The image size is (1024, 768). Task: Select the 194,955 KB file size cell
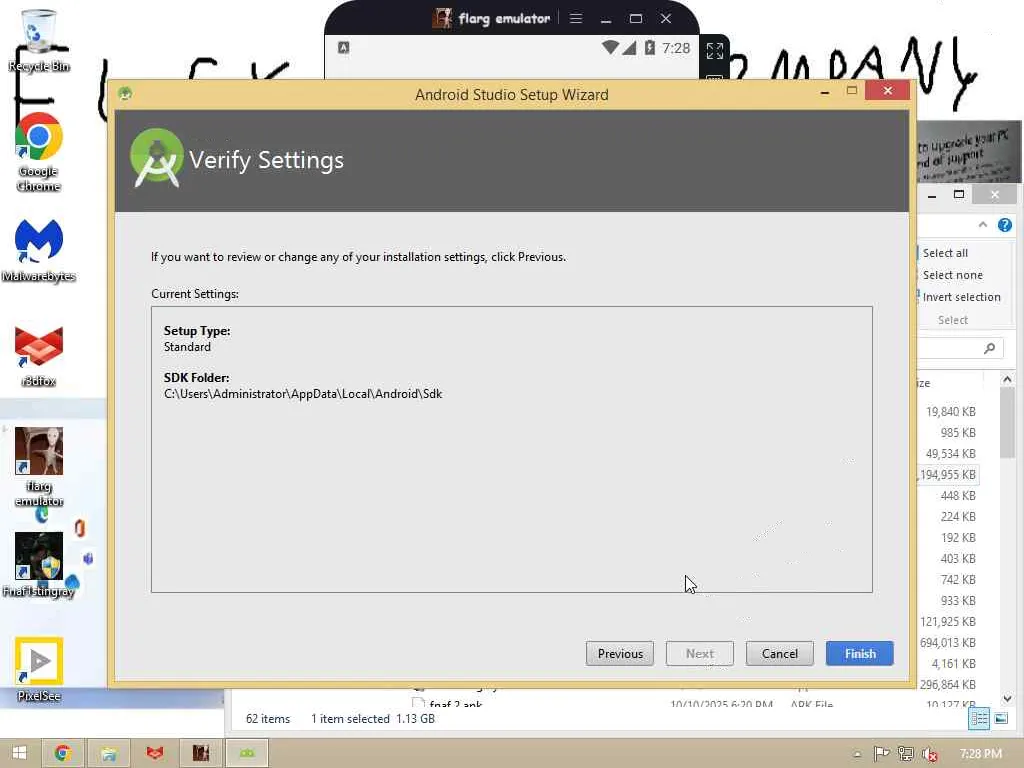[948, 475]
